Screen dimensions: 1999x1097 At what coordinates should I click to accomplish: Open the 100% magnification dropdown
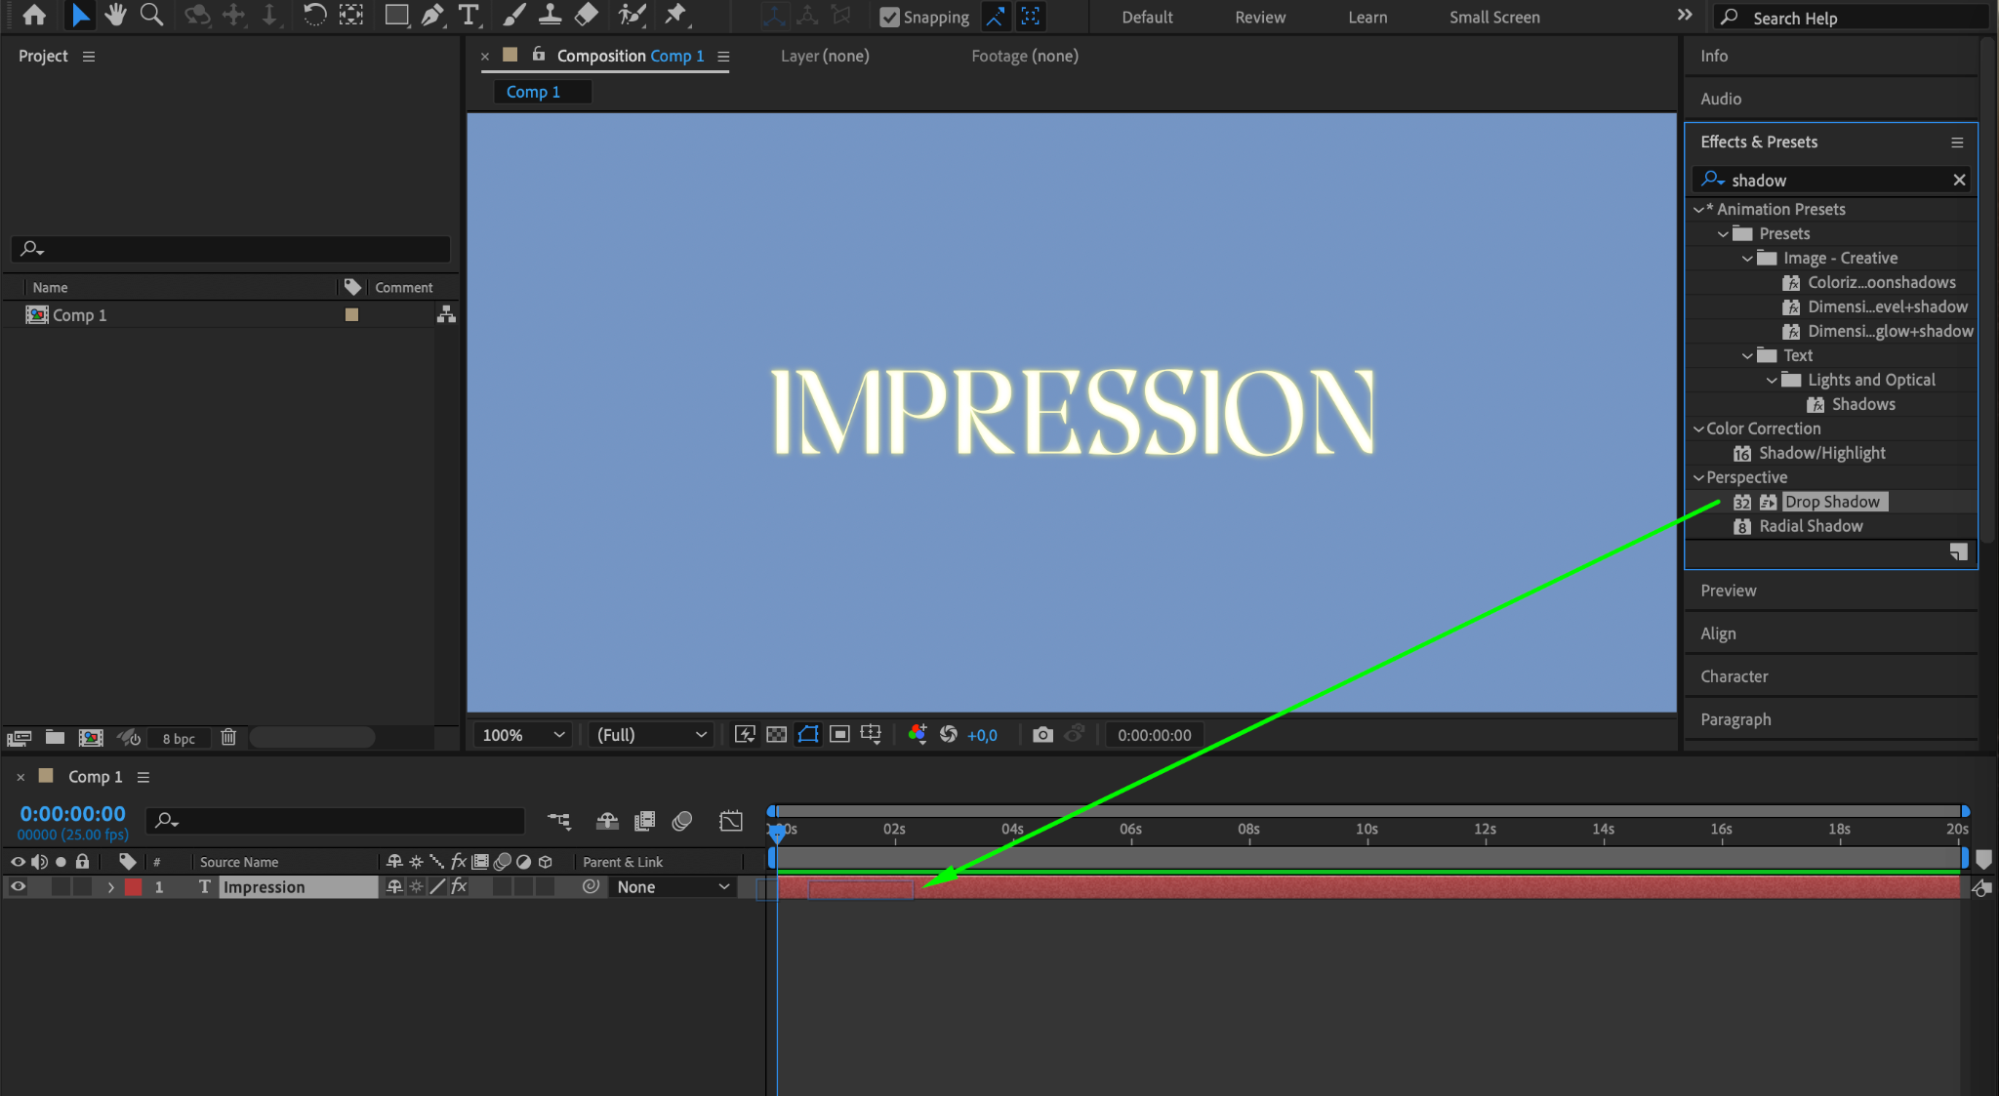click(524, 735)
